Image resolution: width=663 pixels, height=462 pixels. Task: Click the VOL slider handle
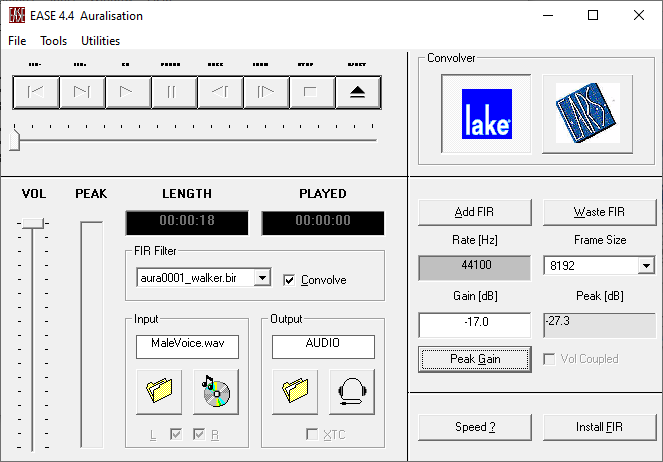pos(33,224)
